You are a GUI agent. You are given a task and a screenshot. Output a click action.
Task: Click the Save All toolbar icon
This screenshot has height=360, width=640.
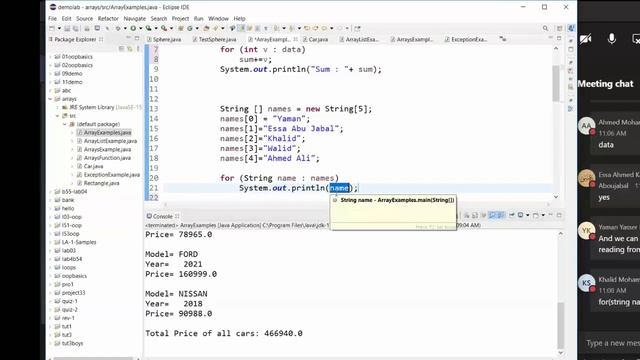76,29
